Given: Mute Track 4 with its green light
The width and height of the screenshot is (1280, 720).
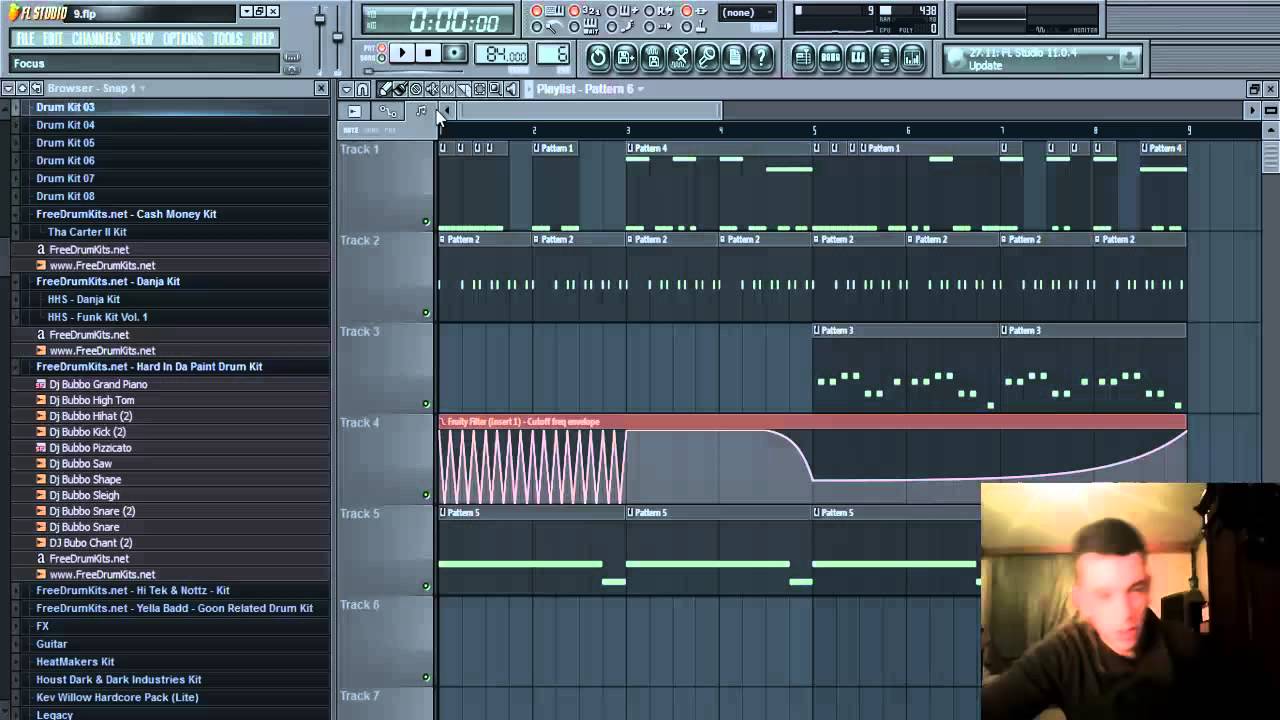Looking at the screenshot, I should coord(426,495).
